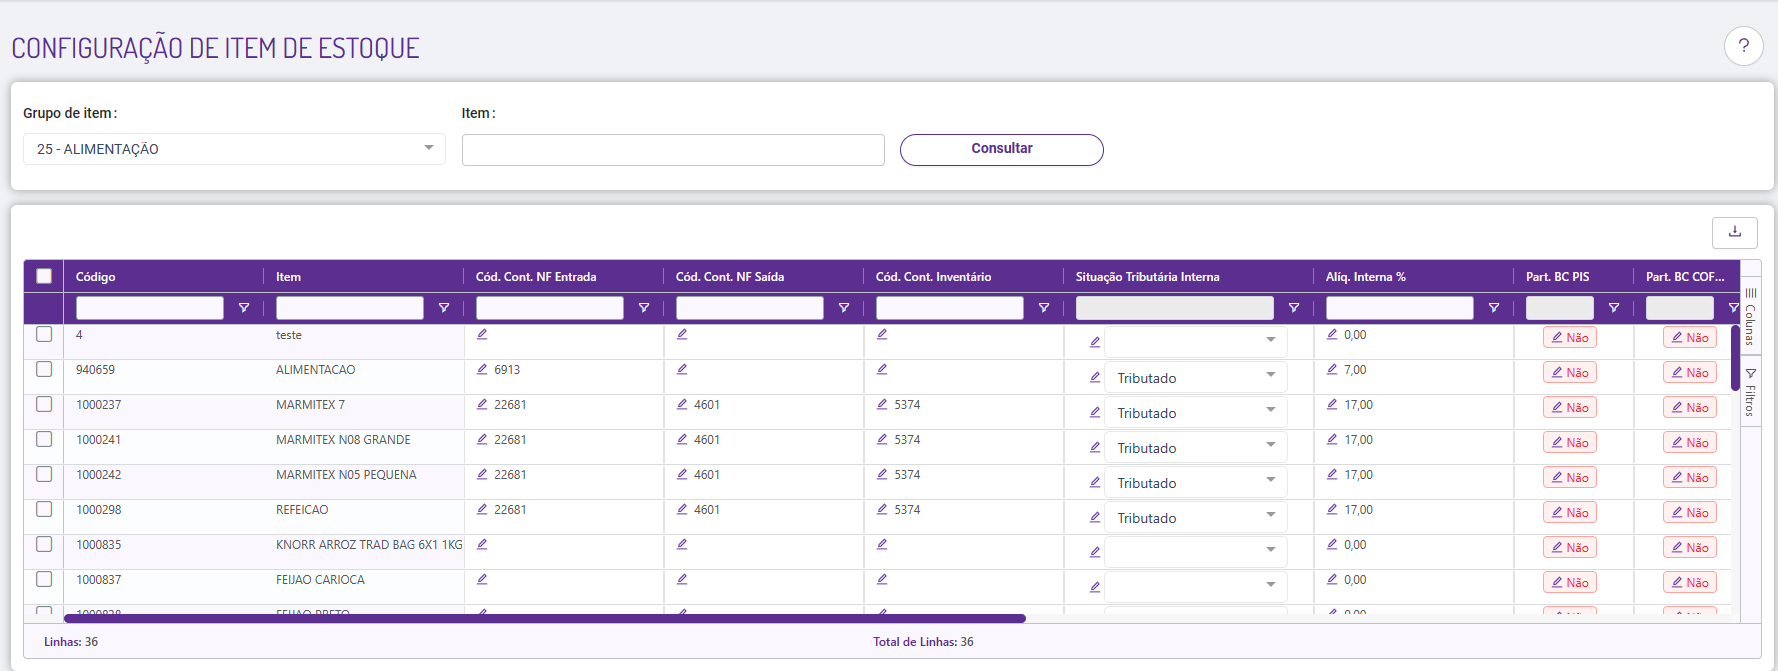Open Tributado dropdown for REFEICAO row
This screenshot has width=1778, height=671.
point(1196,517)
